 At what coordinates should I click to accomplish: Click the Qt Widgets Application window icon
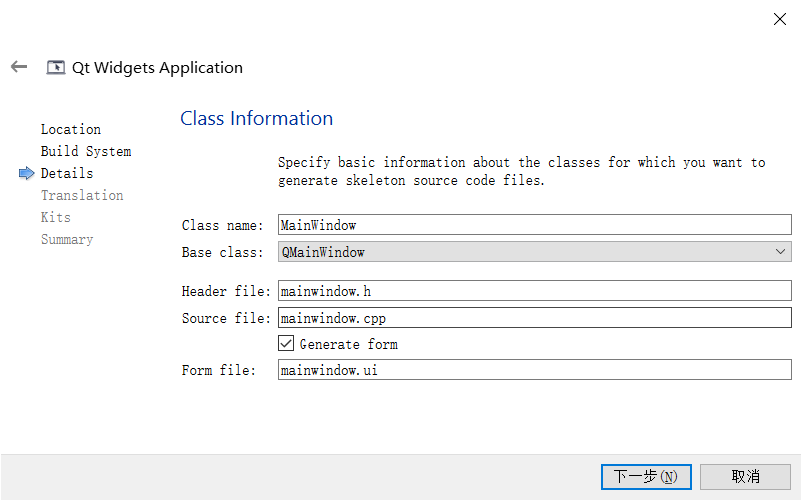(x=56, y=67)
